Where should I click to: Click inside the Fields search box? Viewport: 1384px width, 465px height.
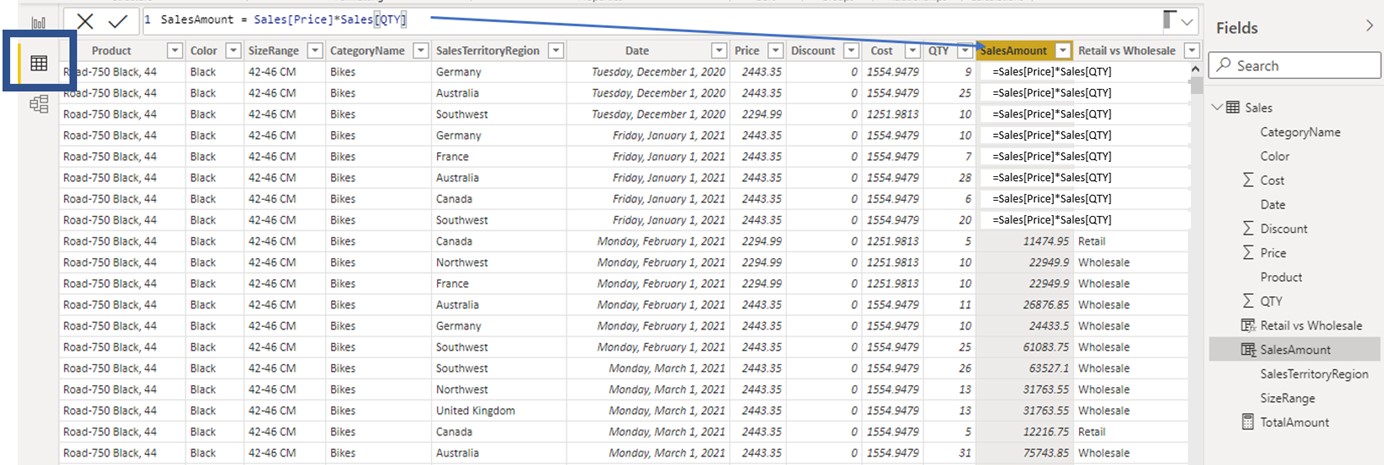tap(1292, 66)
